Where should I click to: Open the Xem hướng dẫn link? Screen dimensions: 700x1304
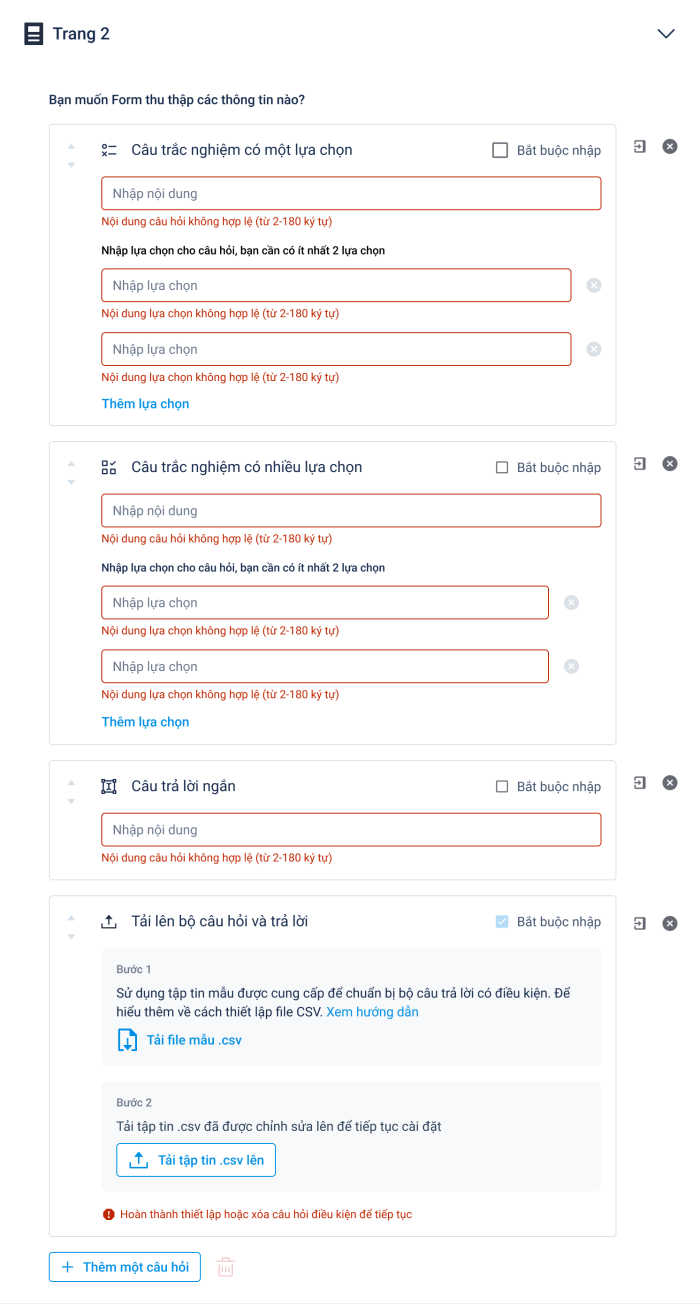pos(372,1012)
